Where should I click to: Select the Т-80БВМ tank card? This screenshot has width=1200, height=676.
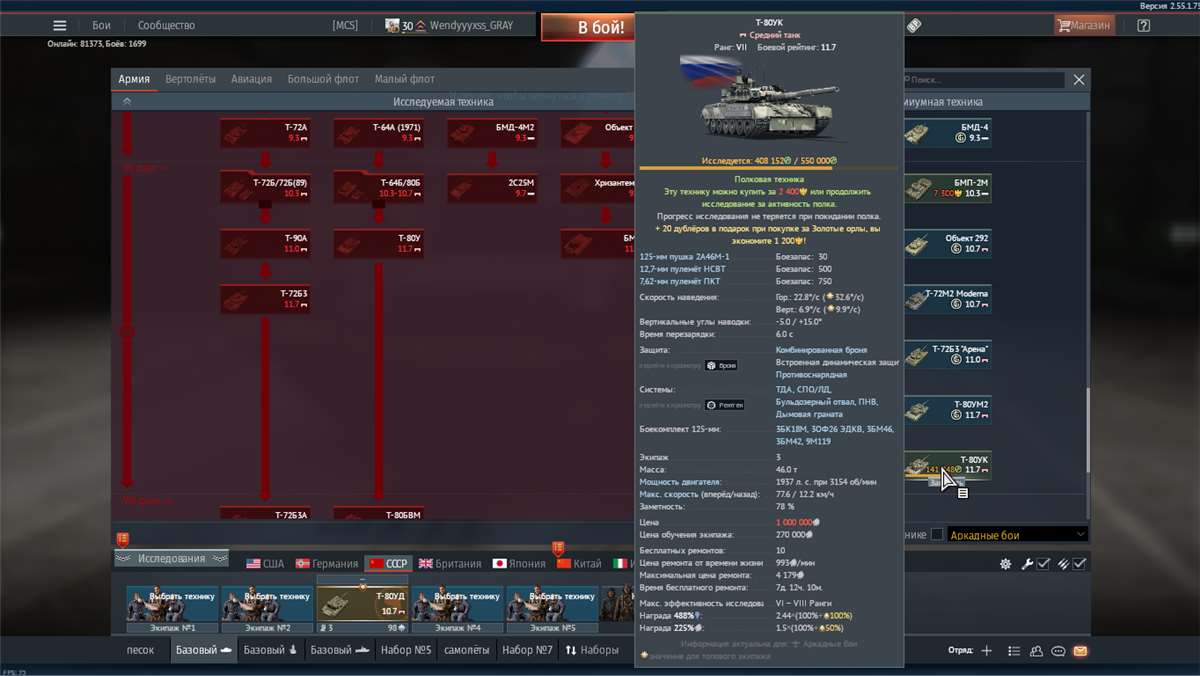click(x=379, y=514)
